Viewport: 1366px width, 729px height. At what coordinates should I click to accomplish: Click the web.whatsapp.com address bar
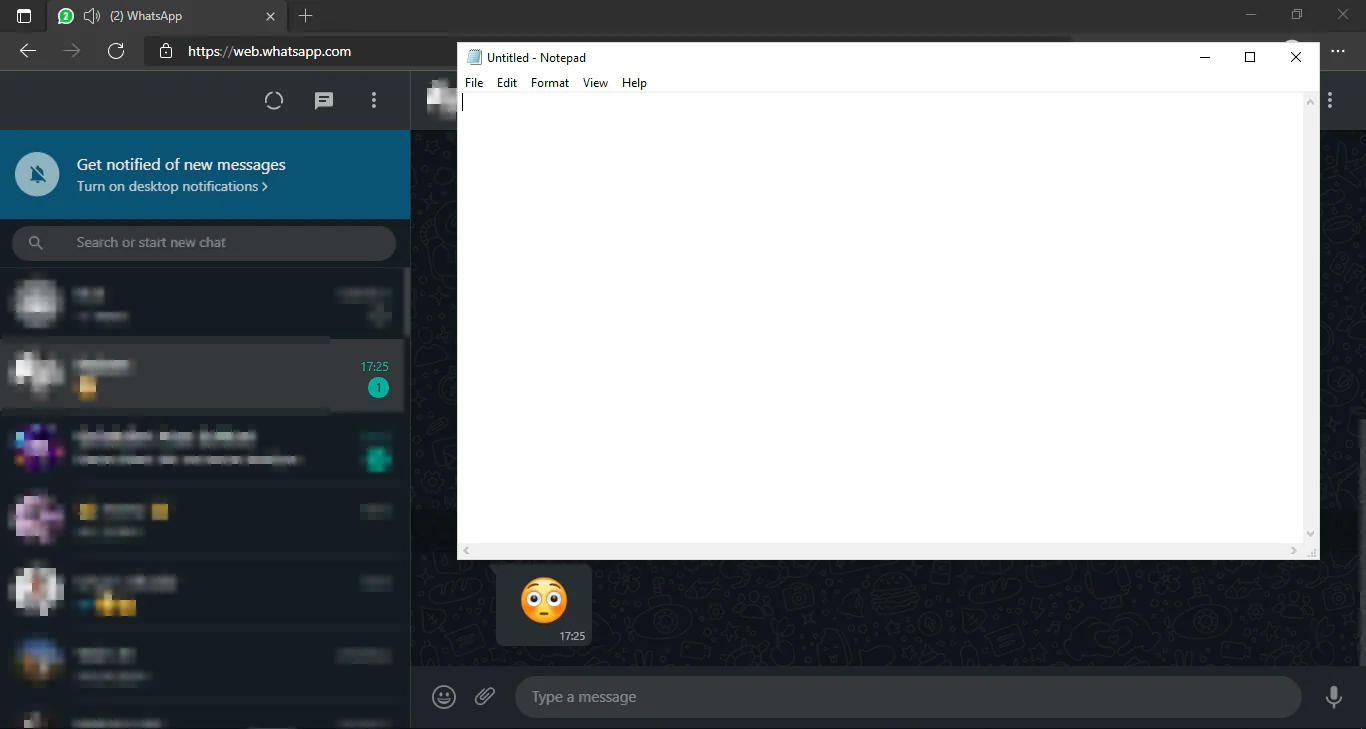269,51
